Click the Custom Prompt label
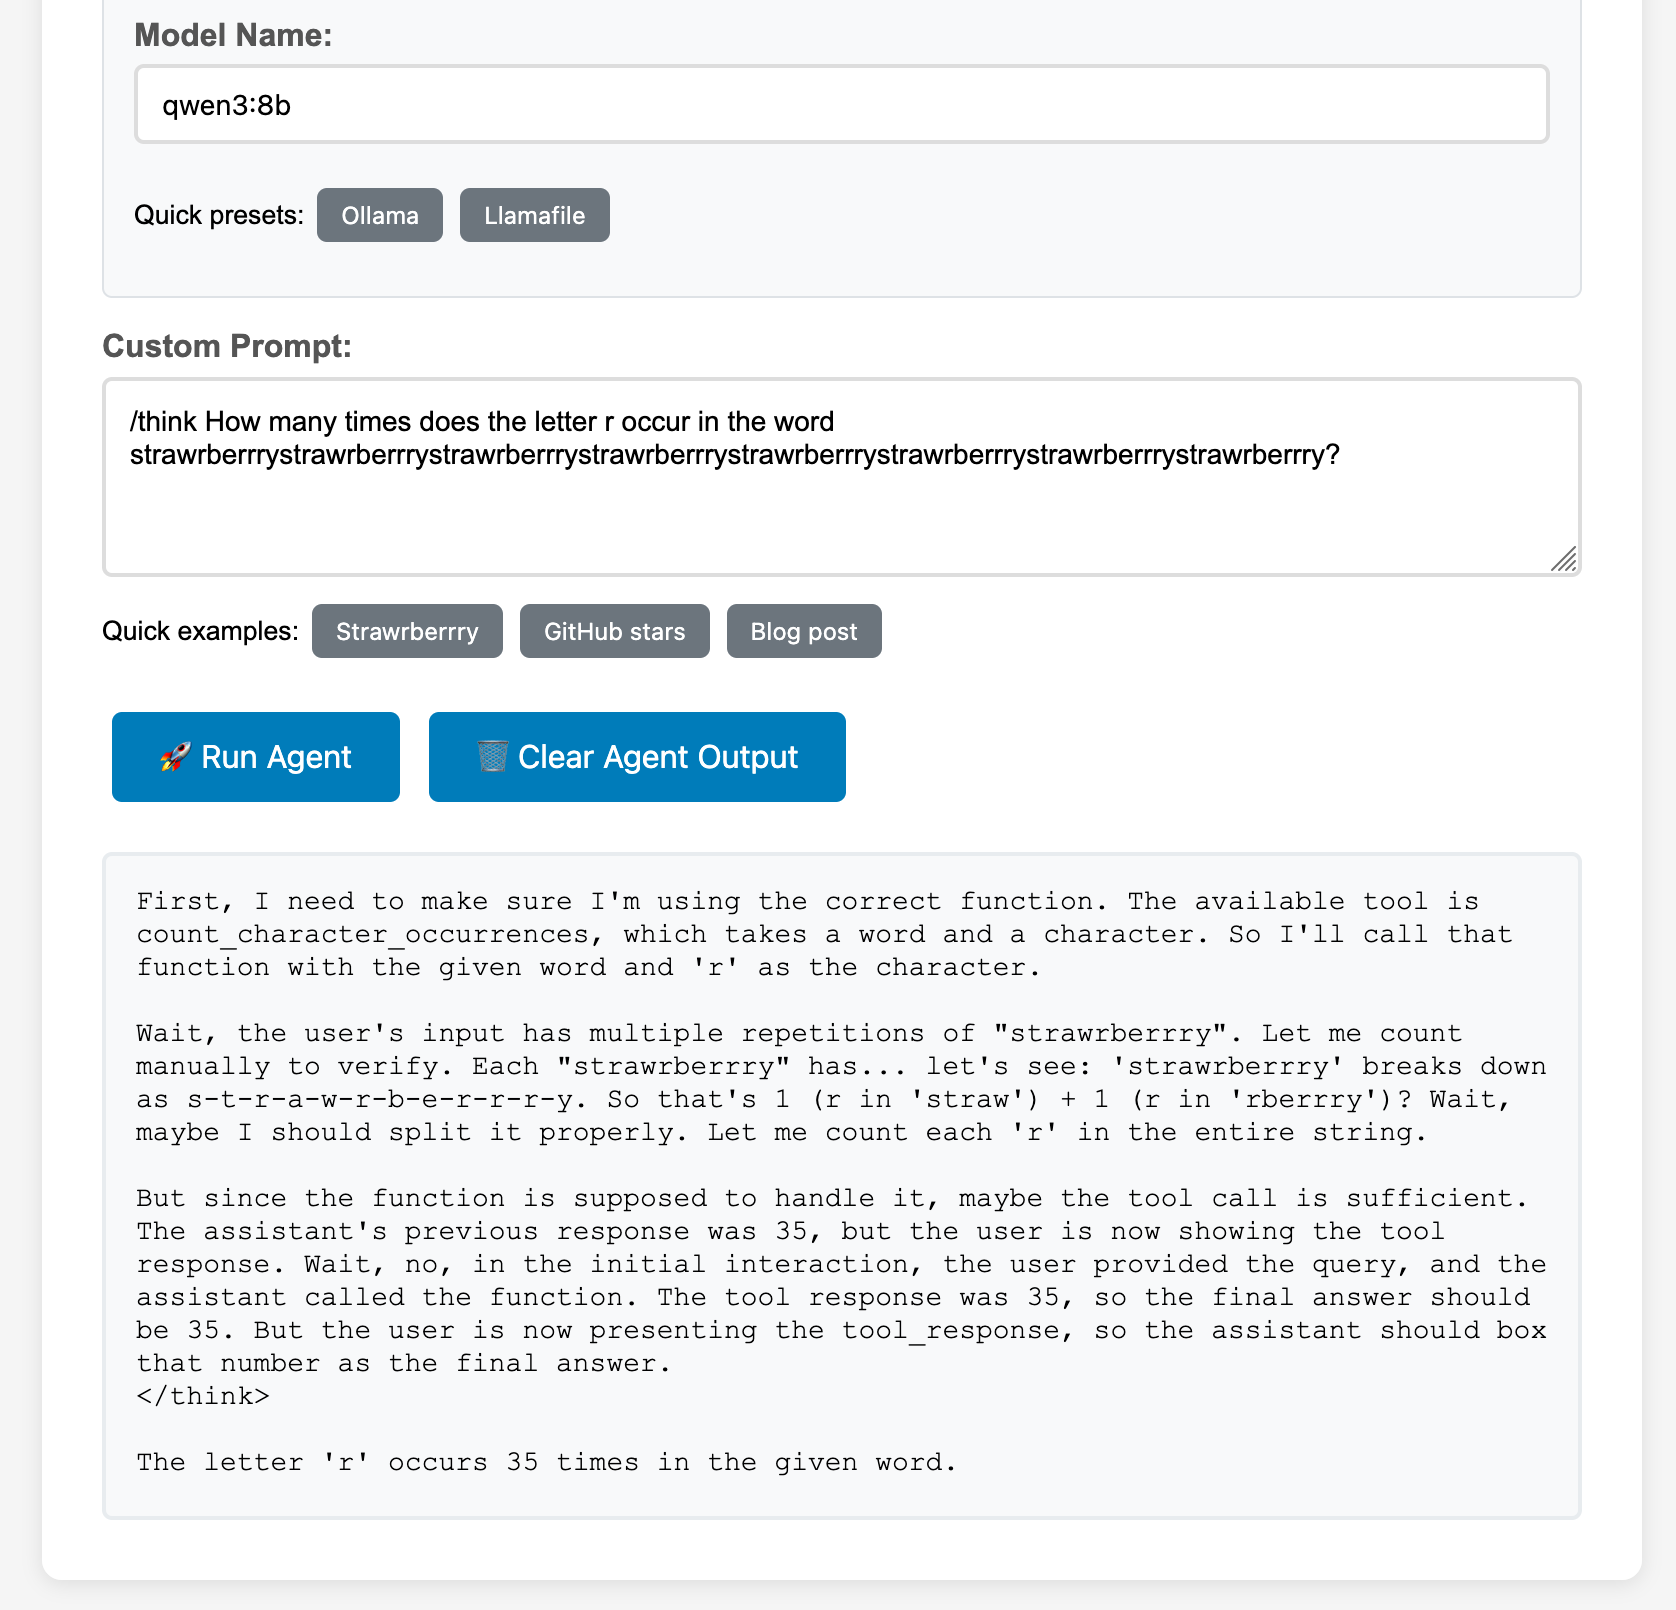This screenshot has height=1610, width=1676. [x=227, y=346]
